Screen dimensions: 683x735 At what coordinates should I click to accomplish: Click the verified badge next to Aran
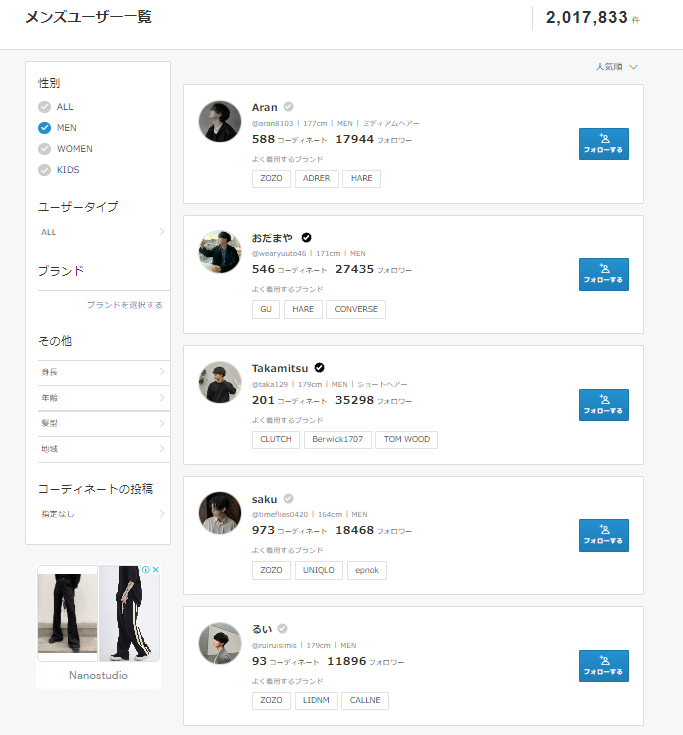289,107
